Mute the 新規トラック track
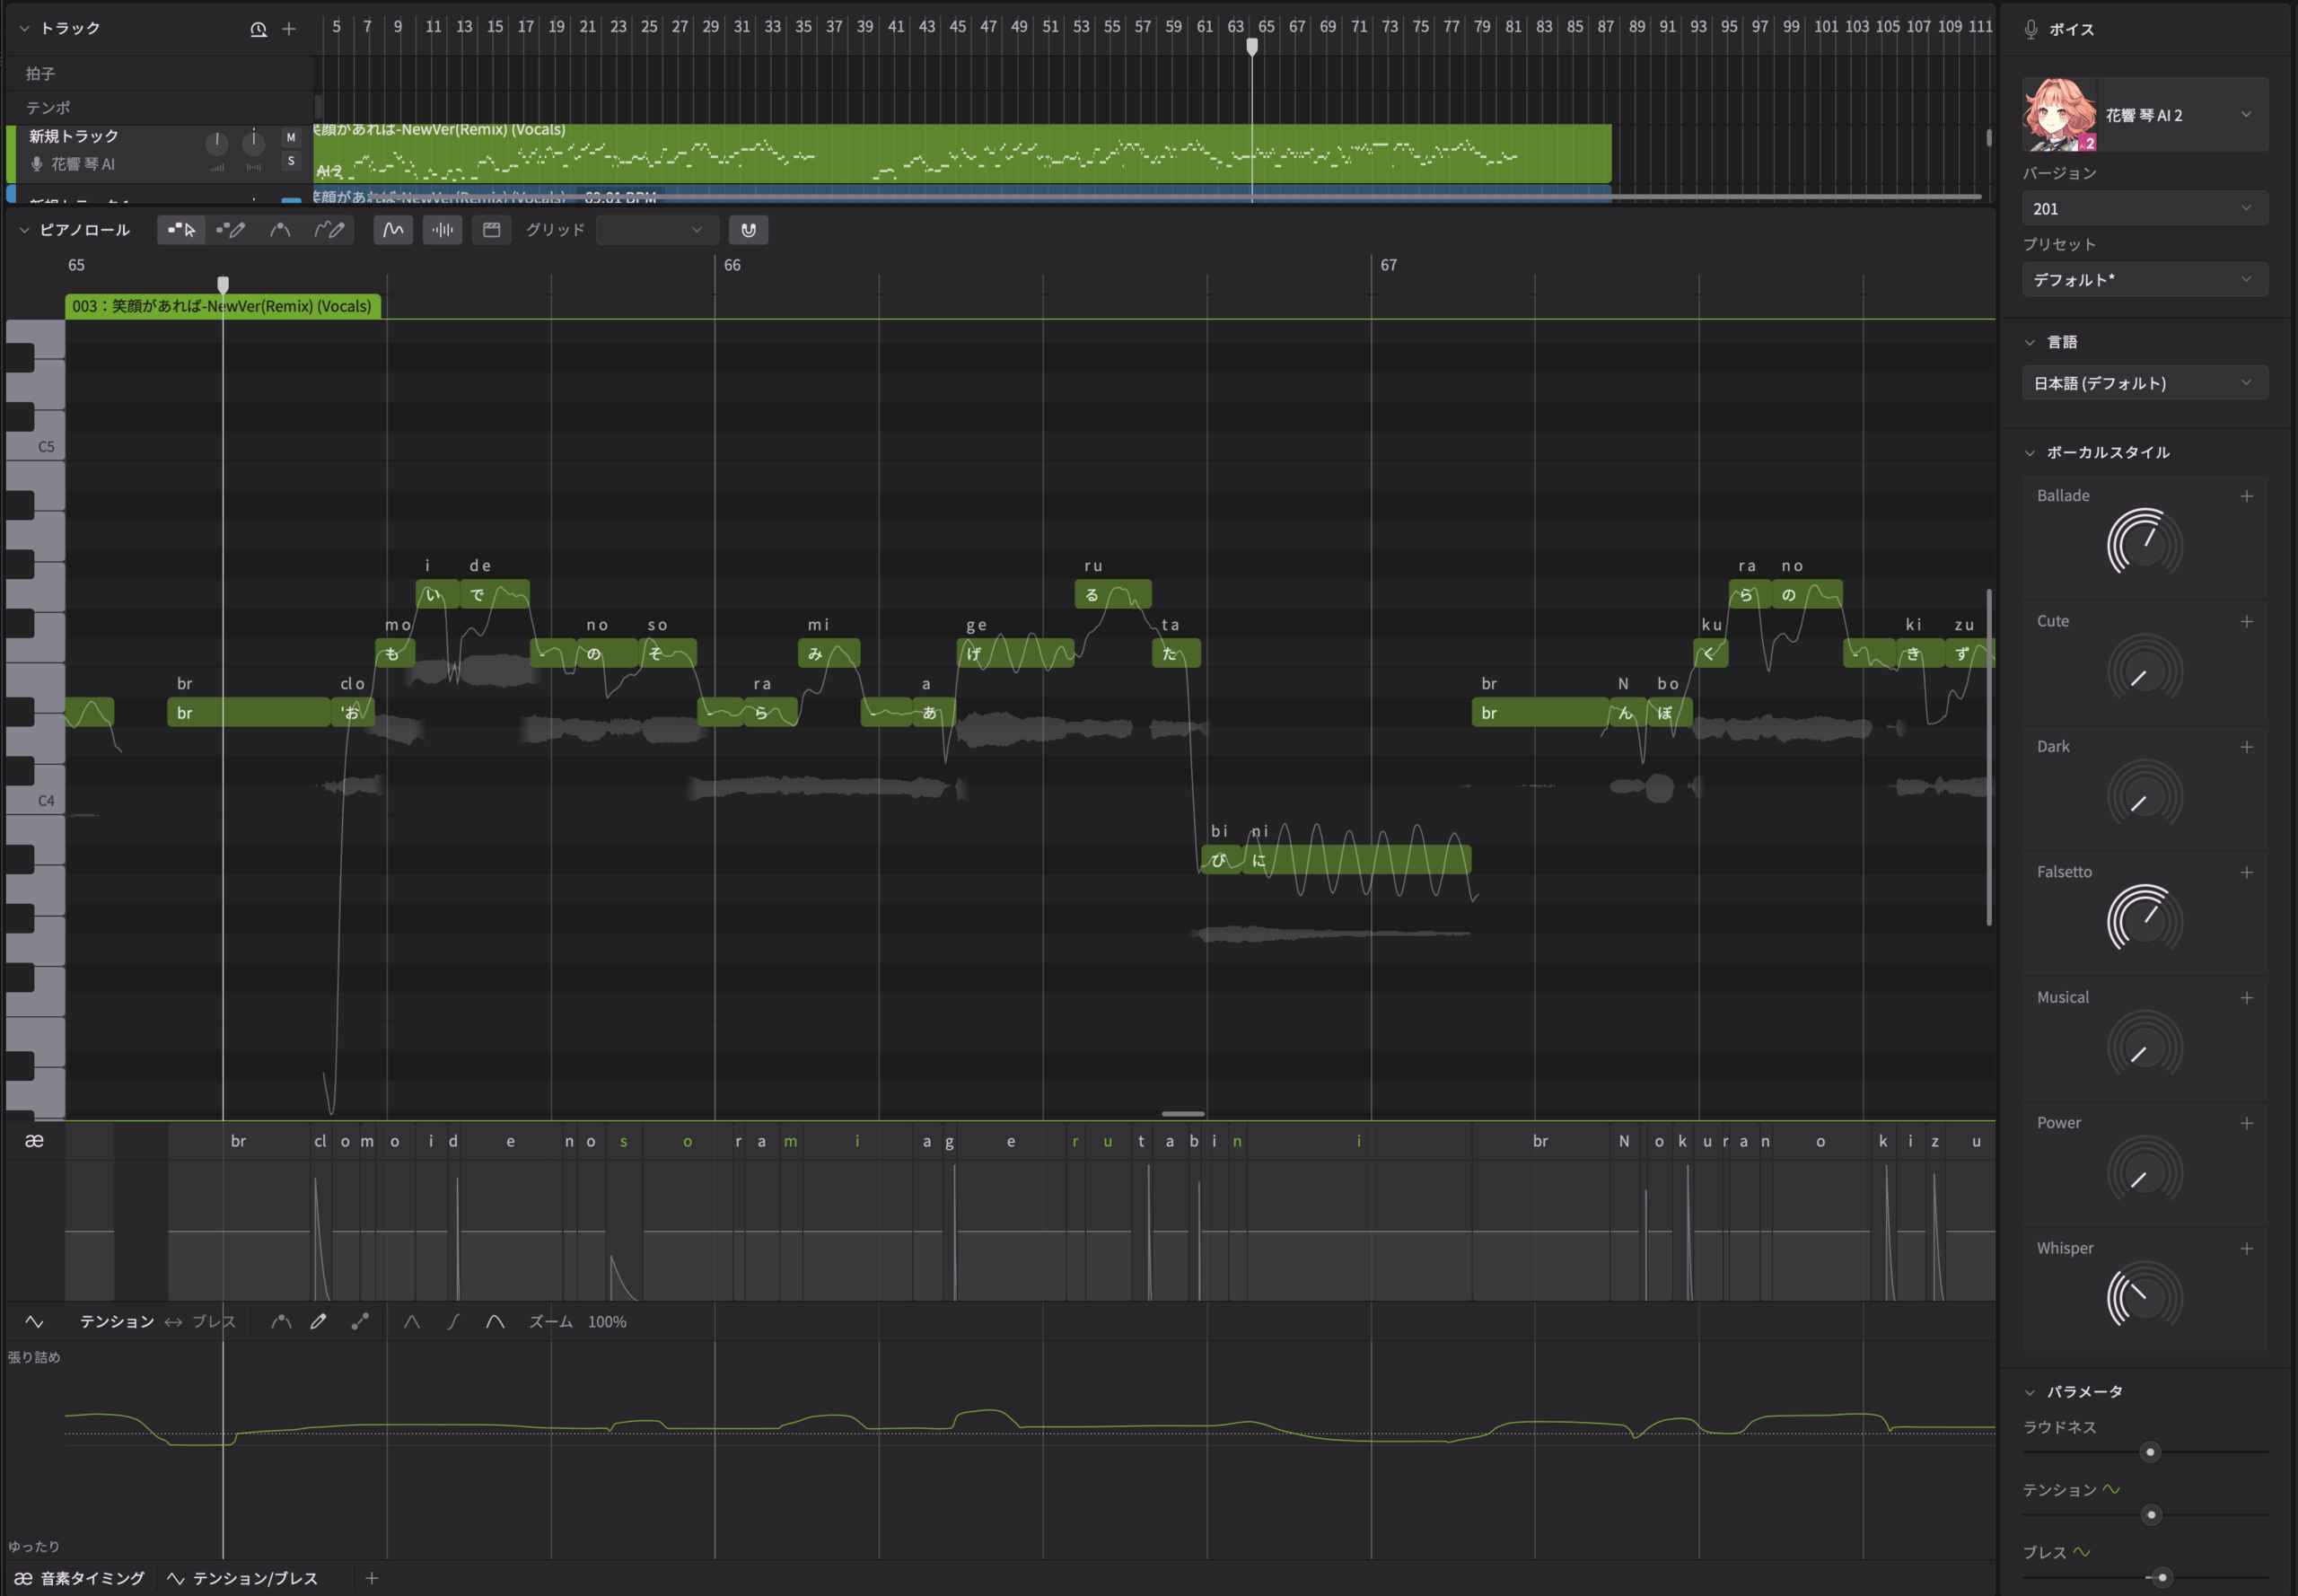The image size is (2298, 1596). (x=291, y=137)
